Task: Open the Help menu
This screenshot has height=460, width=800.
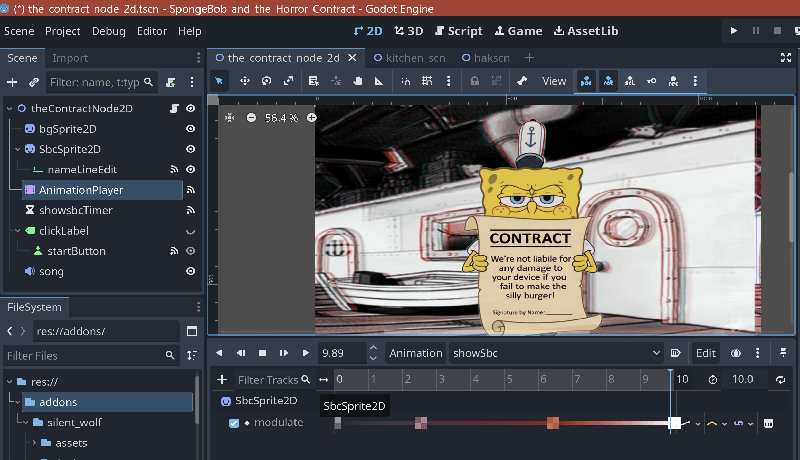Action: pyautogui.click(x=189, y=31)
